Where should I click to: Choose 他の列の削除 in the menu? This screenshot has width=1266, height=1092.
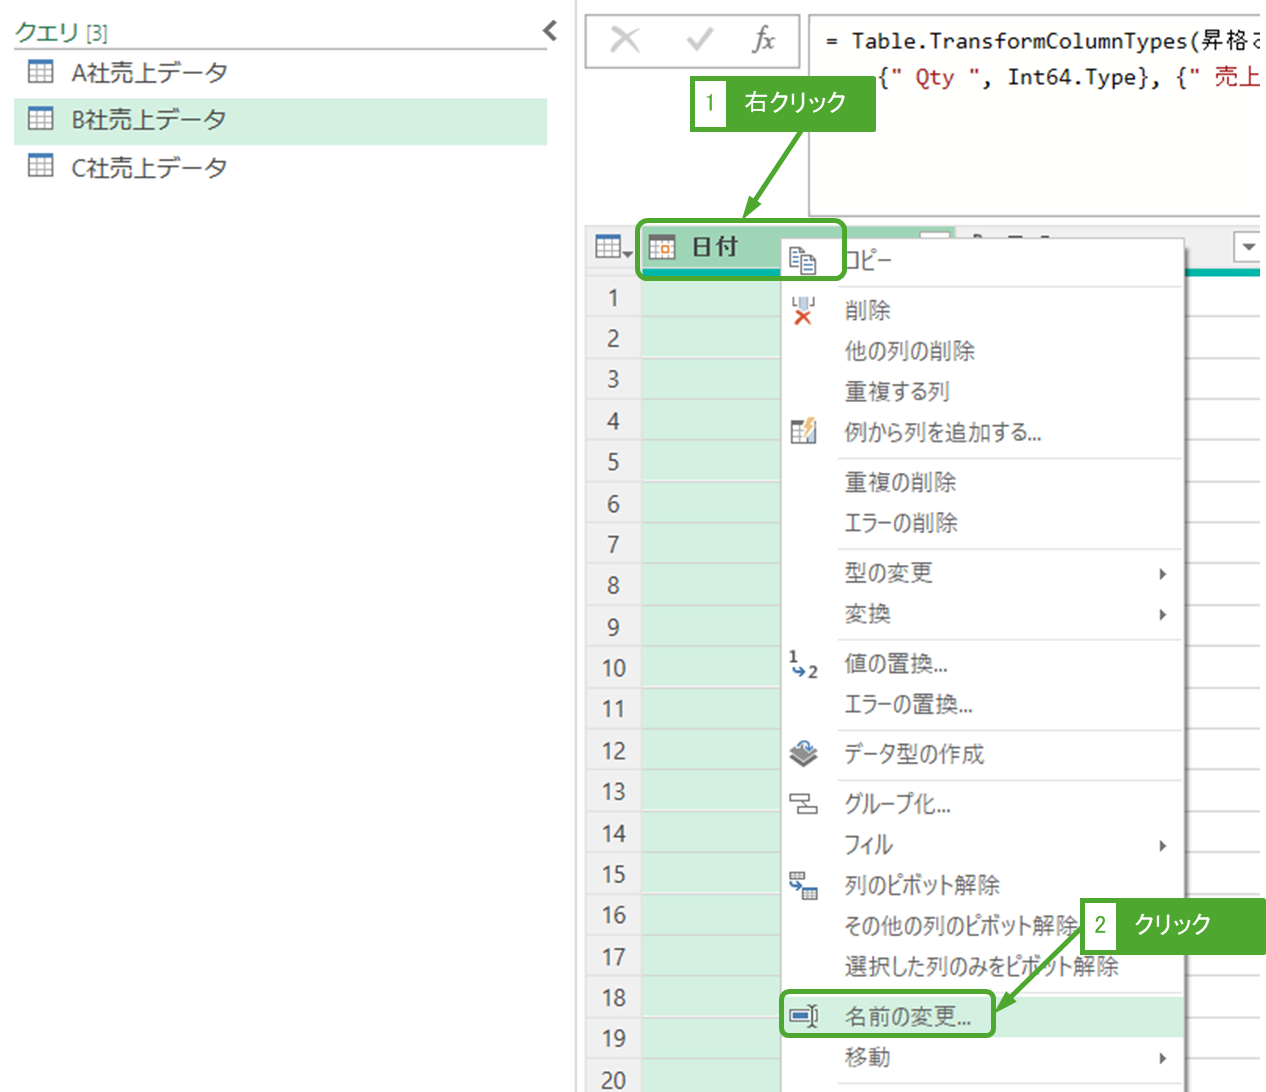[x=909, y=351]
